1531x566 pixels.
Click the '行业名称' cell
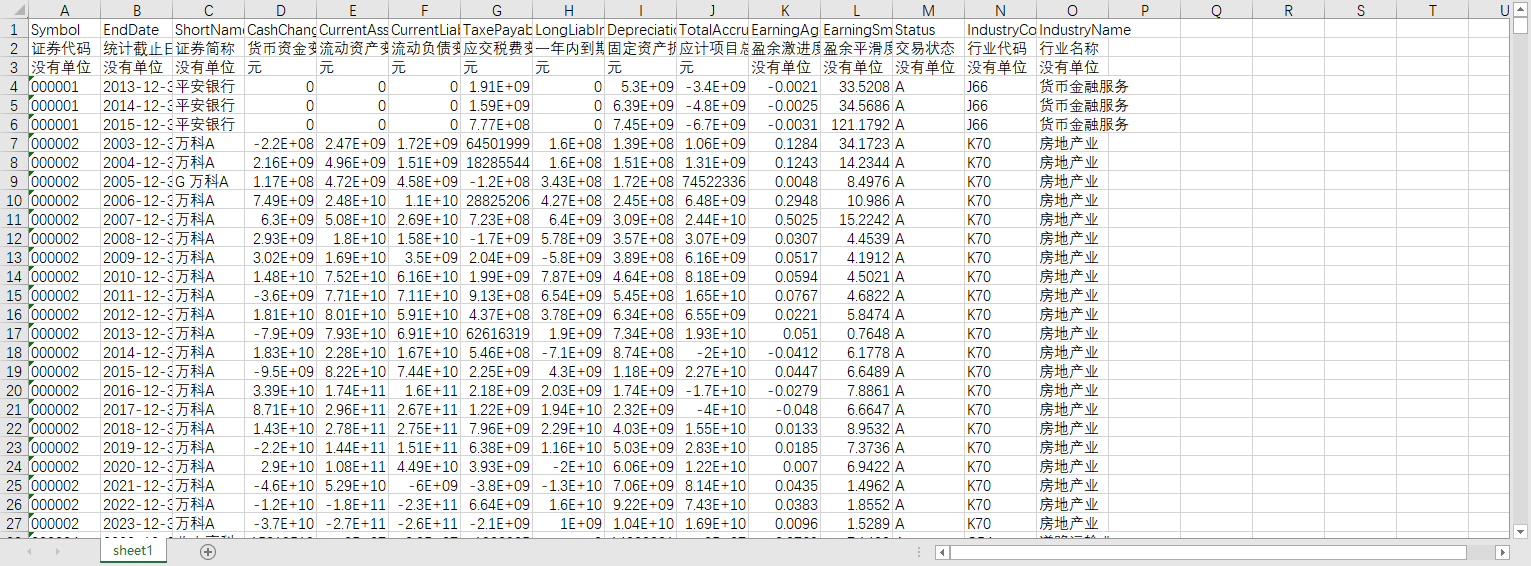coord(1072,49)
